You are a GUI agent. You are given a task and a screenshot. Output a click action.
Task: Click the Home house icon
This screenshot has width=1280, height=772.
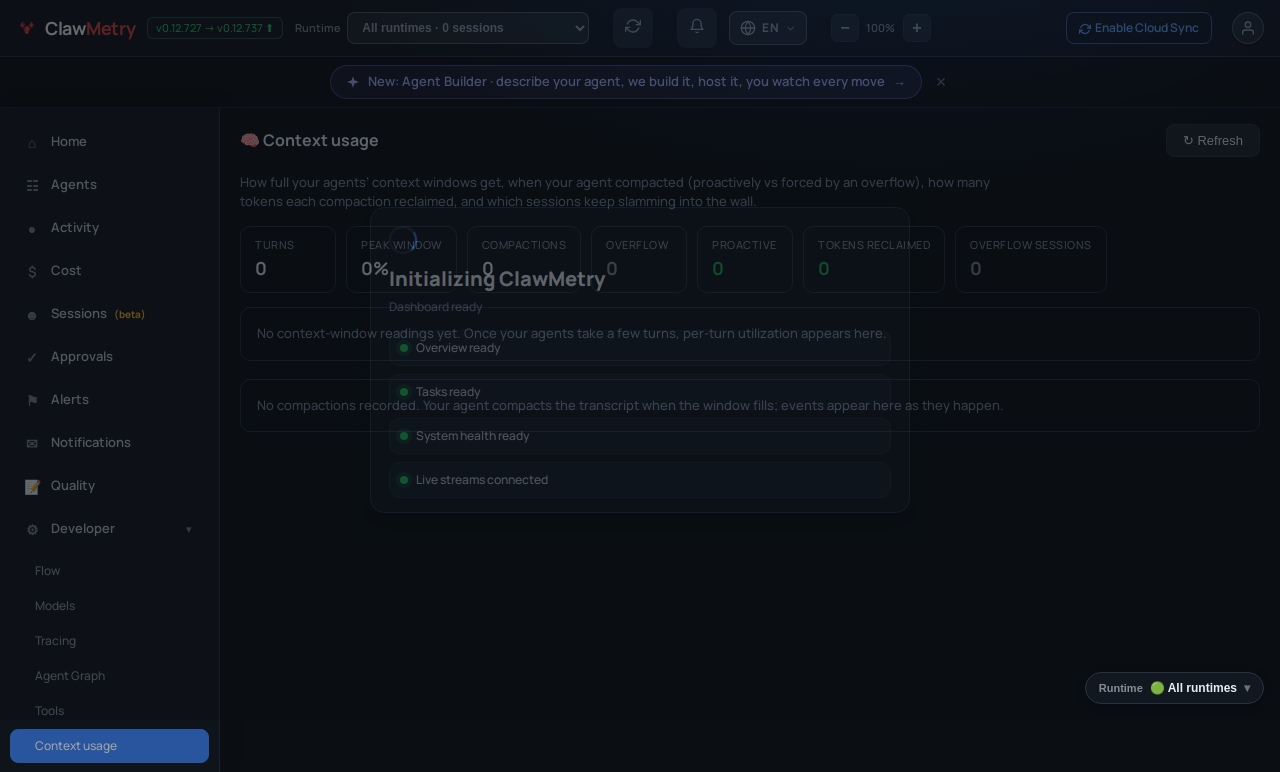click(x=32, y=143)
